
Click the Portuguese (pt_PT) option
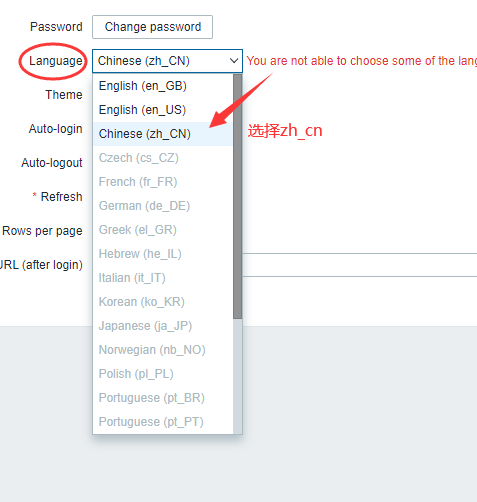163,422
